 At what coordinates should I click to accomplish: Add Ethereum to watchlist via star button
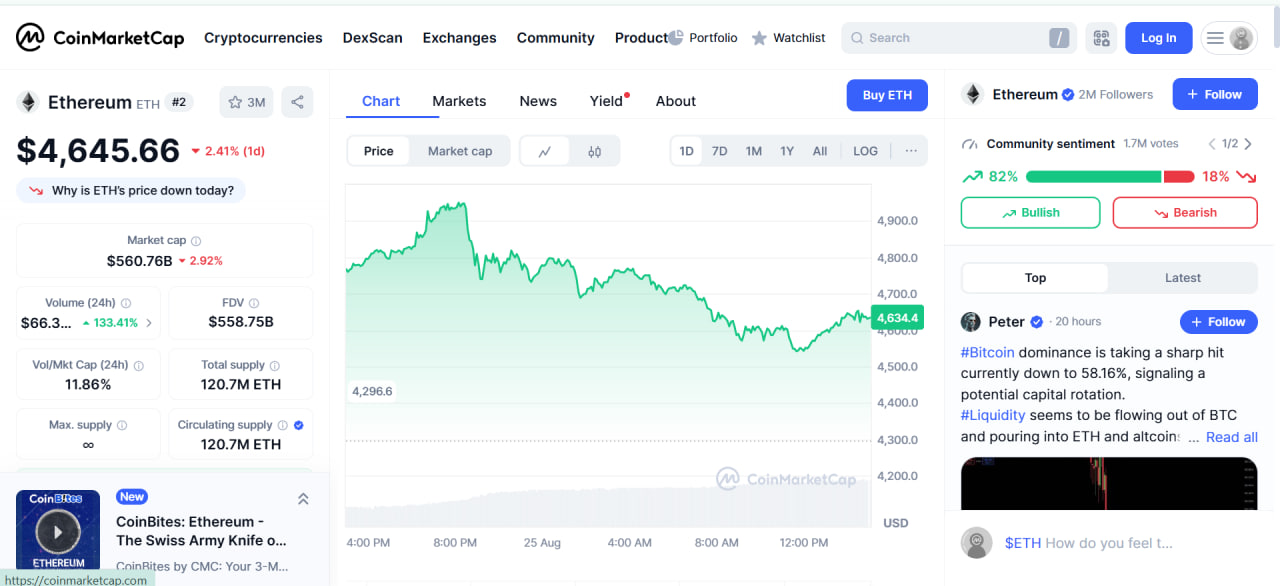click(246, 102)
